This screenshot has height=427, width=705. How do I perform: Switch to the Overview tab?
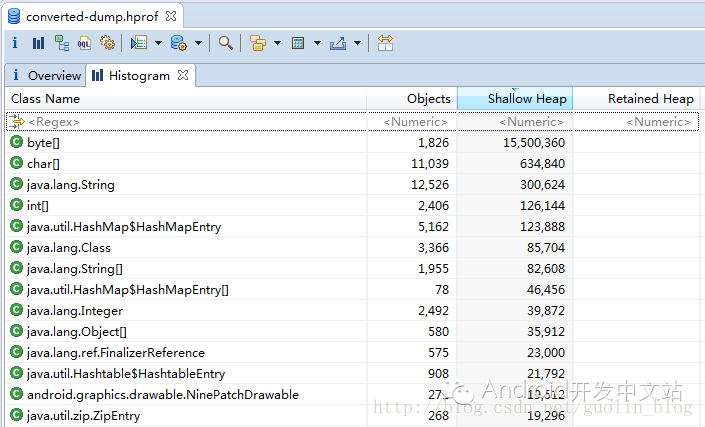pos(46,76)
